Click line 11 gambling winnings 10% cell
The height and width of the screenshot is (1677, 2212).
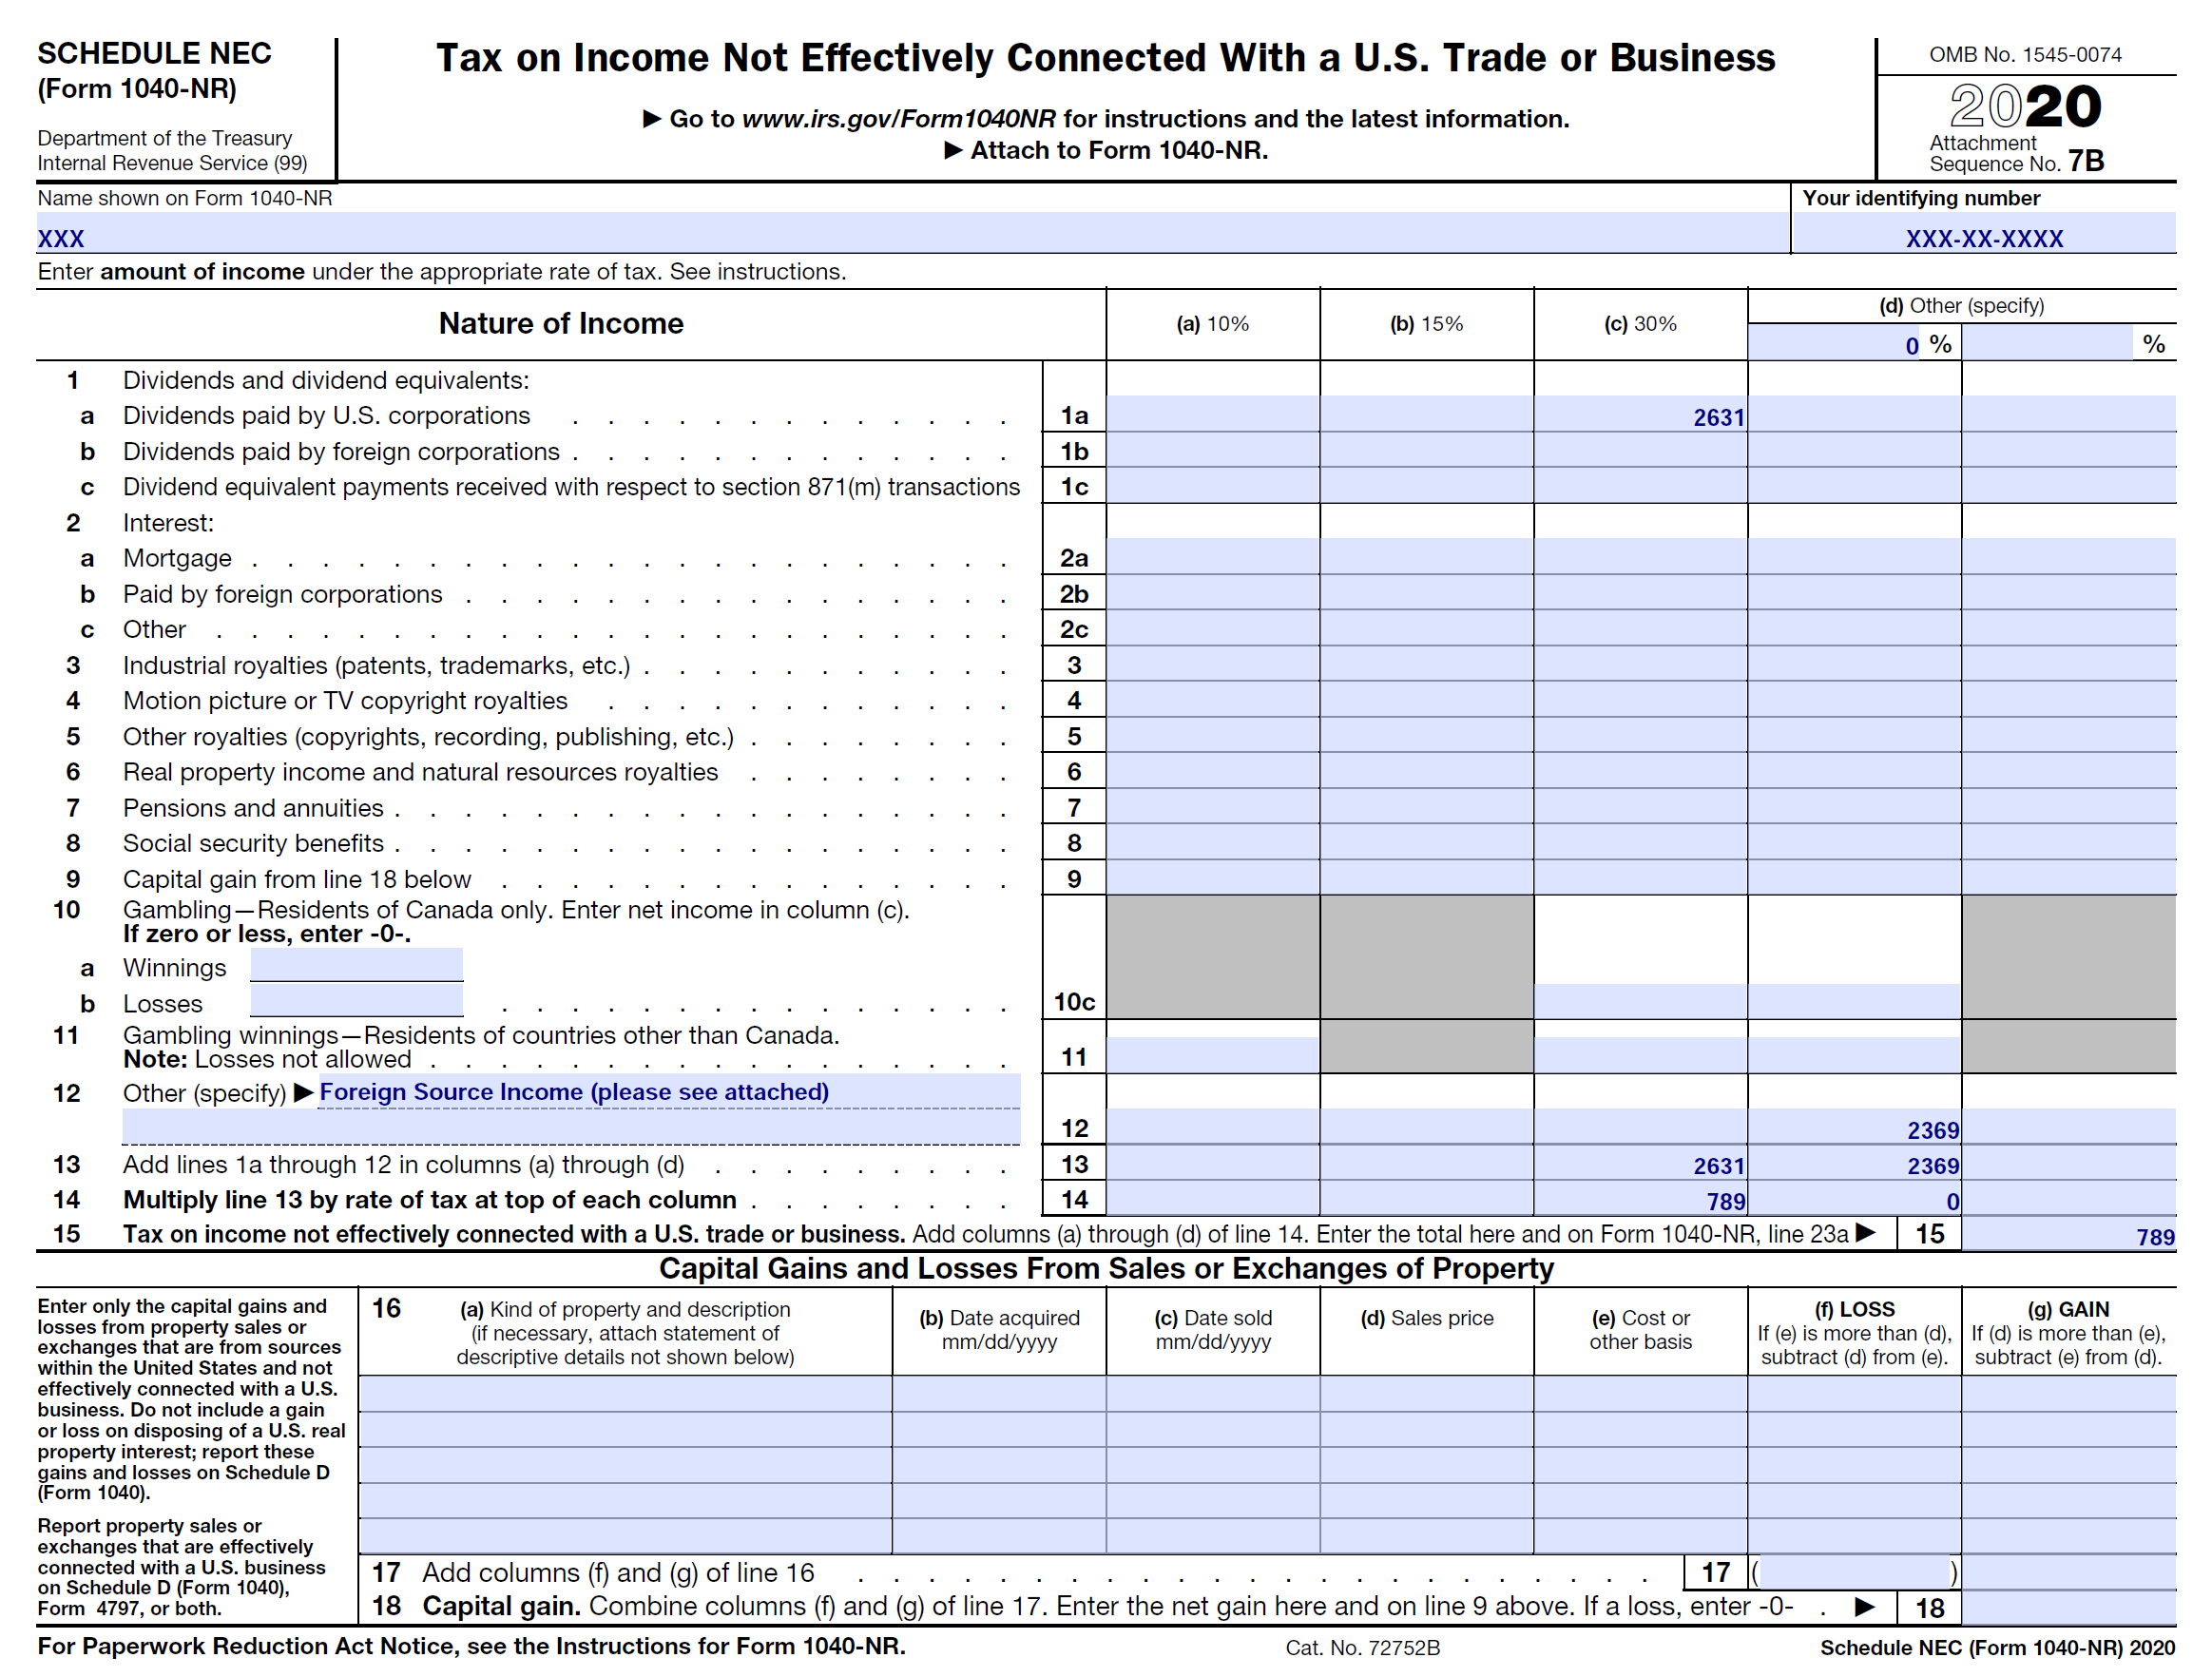pyautogui.click(x=1213, y=1056)
